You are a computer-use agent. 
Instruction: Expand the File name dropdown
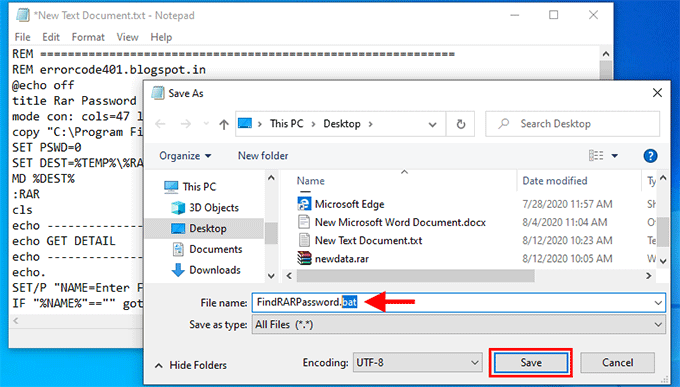coord(658,303)
